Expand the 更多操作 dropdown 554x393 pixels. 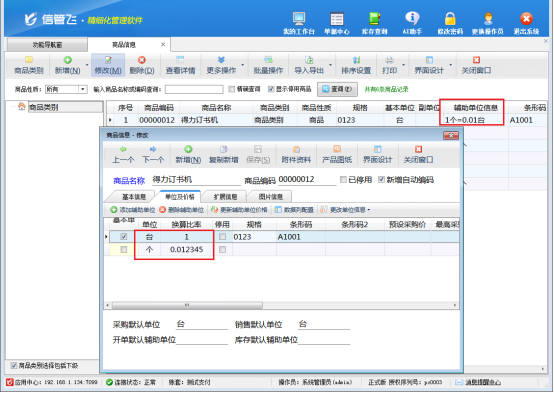243,65
